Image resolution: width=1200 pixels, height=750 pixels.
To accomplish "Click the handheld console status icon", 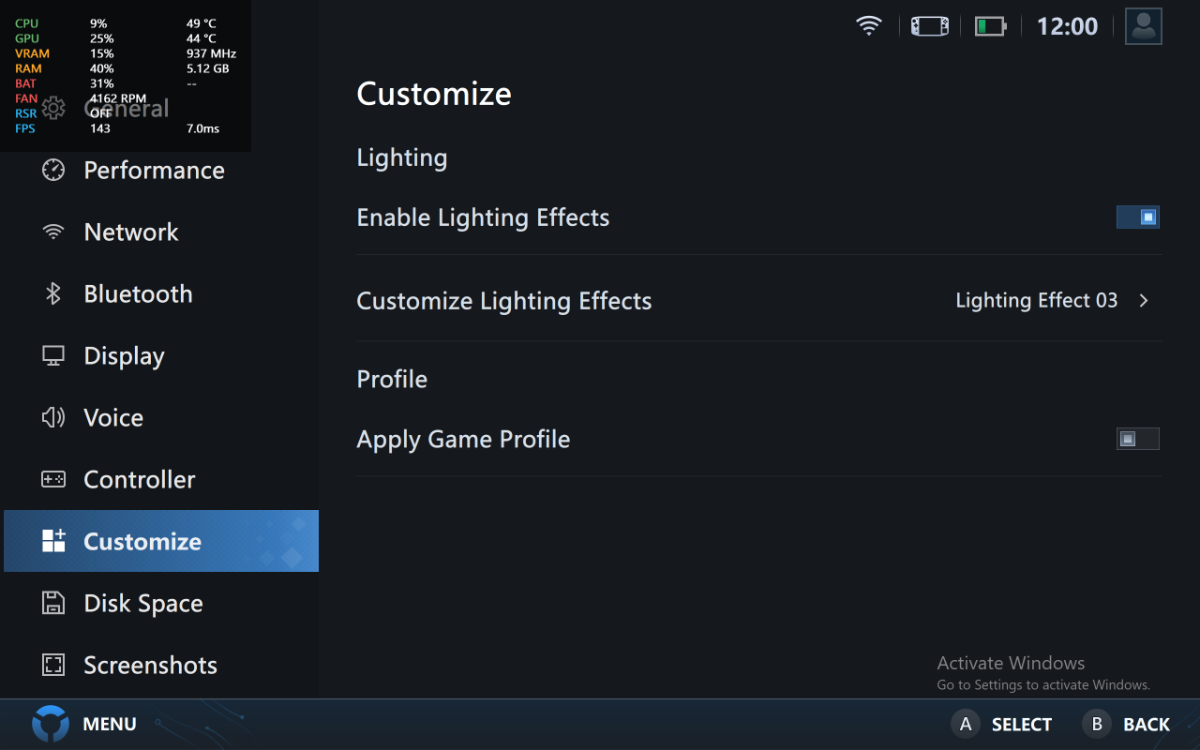I will coord(929,26).
